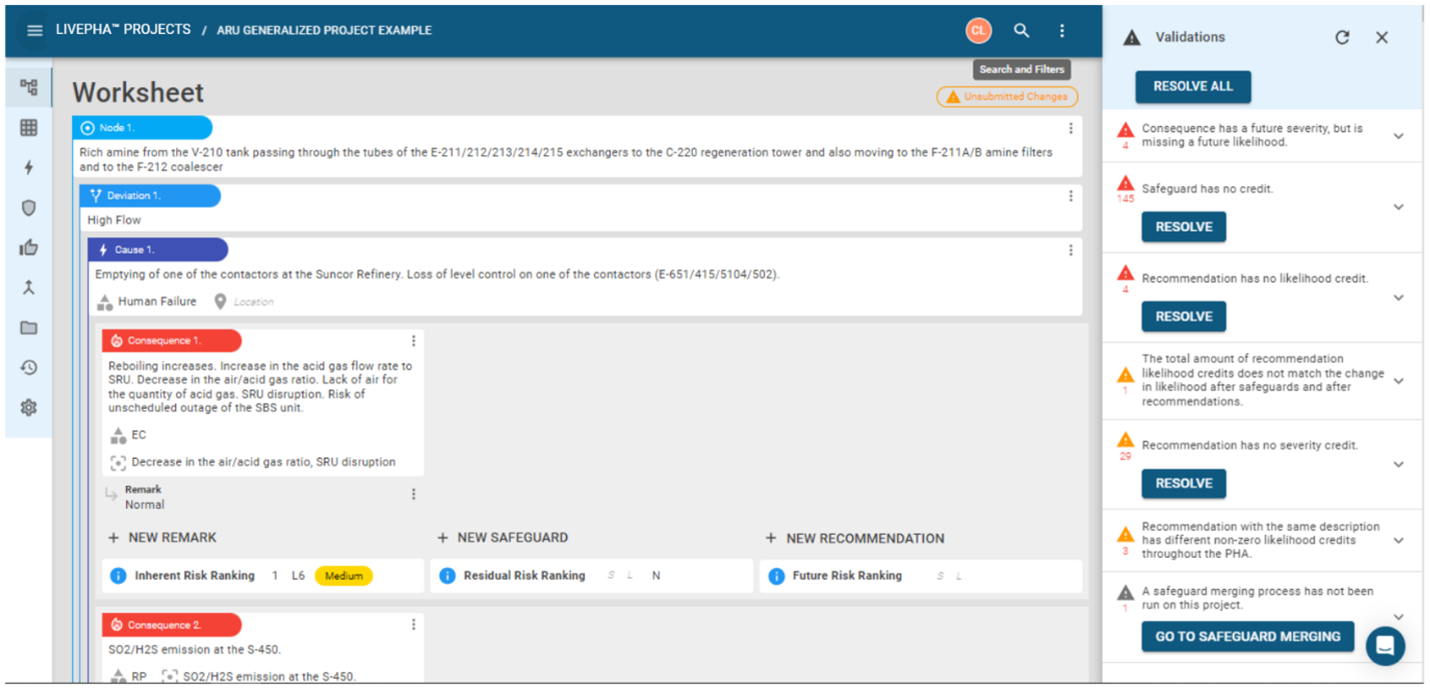Select the Consequence 2 label tab
This screenshot has width=1430, height=689.
[x=172, y=625]
